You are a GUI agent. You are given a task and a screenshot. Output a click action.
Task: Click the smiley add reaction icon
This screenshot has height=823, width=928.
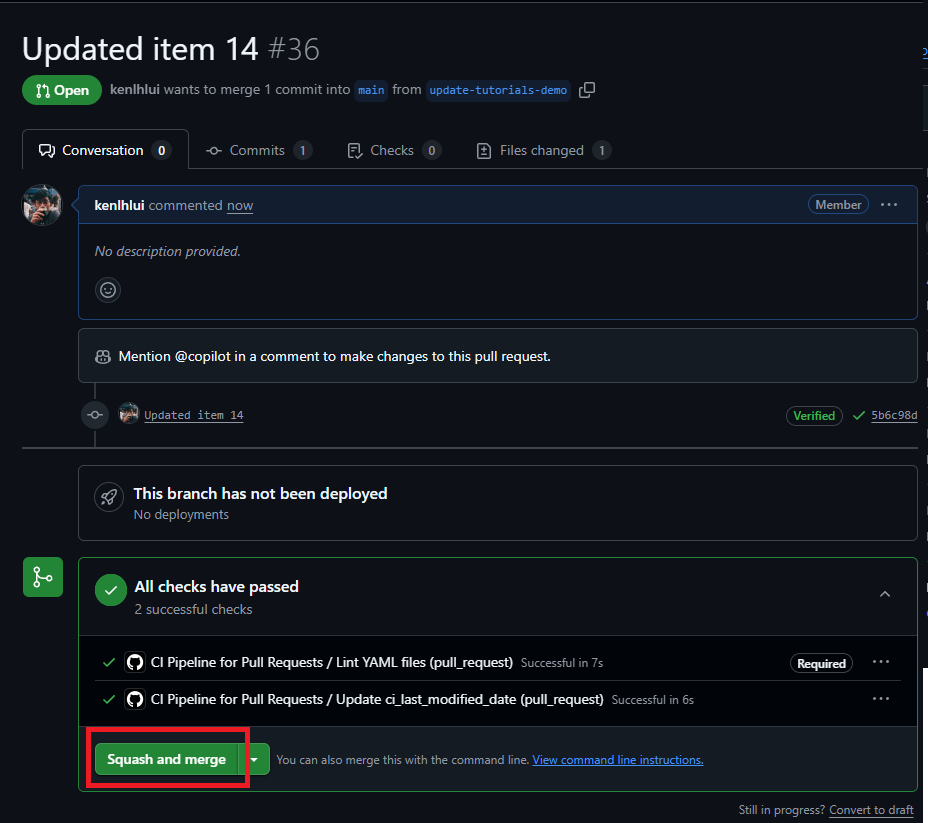click(x=108, y=290)
